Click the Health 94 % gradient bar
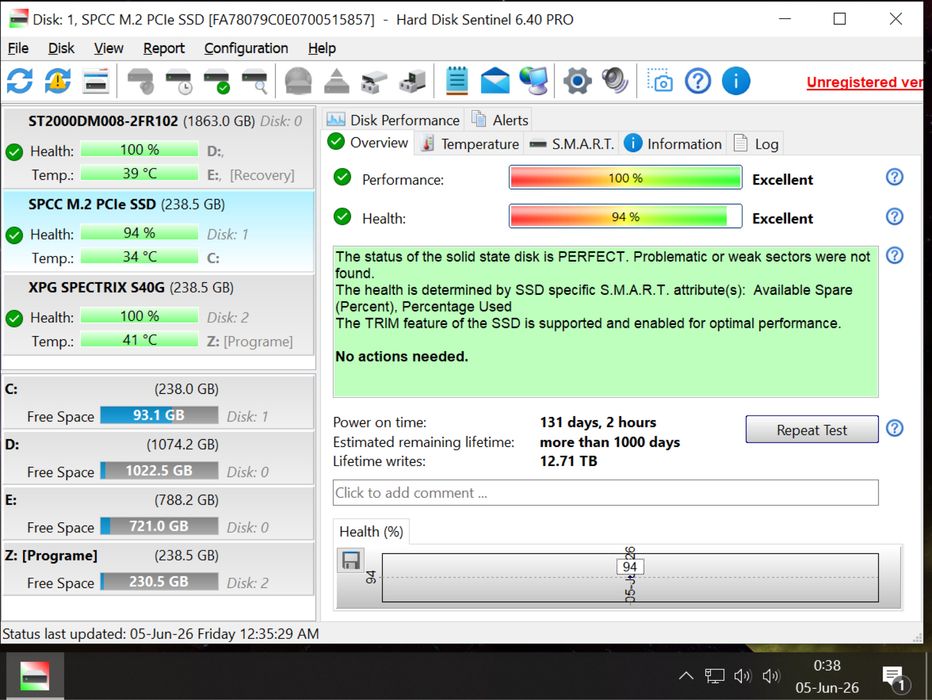 (x=625, y=216)
